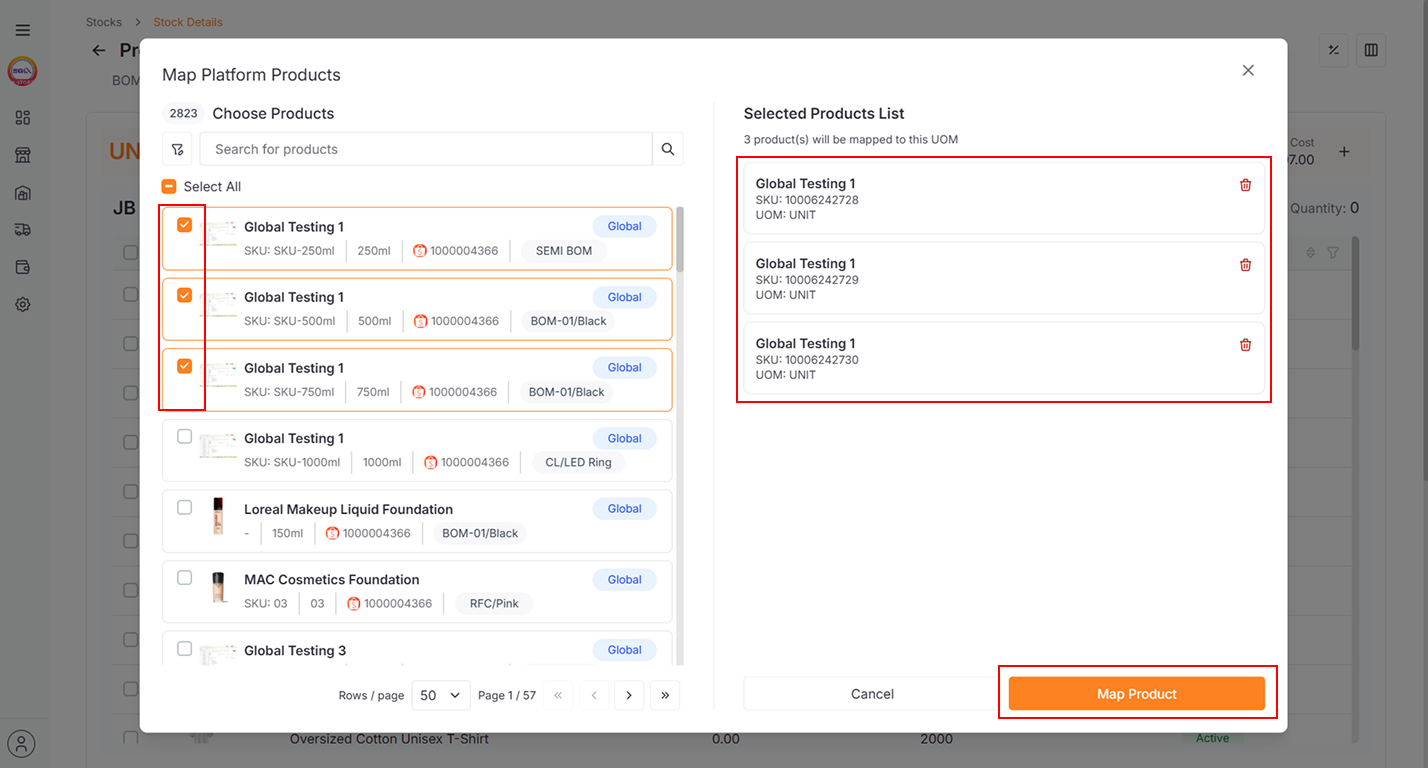Click Global Testing 1 SKU-1000ml thumbnail
Image resolution: width=1428 pixels, height=768 pixels.
click(x=218, y=446)
